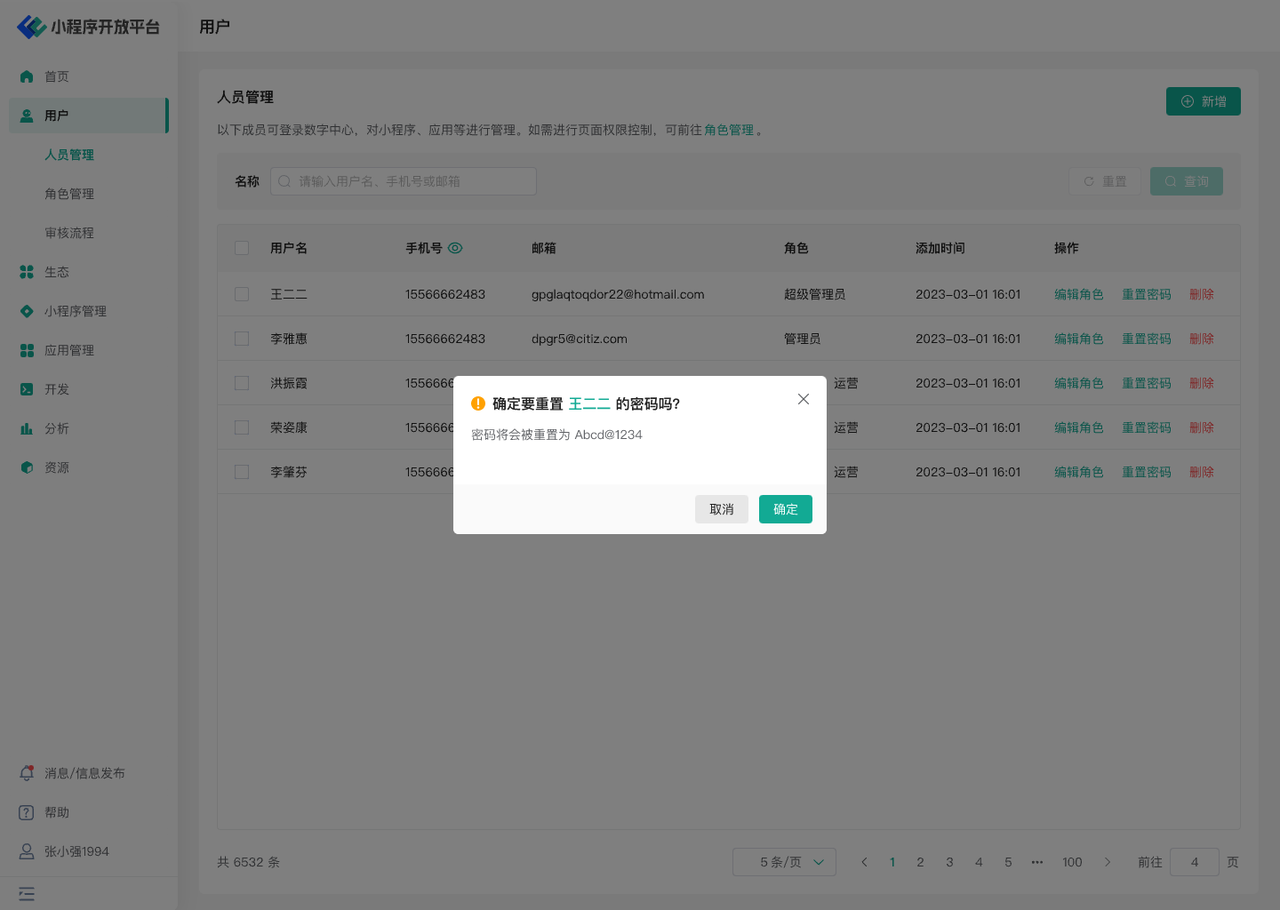The image size is (1280, 910).
Task: Check the select-all checkbox in table header
Action: [x=242, y=248]
